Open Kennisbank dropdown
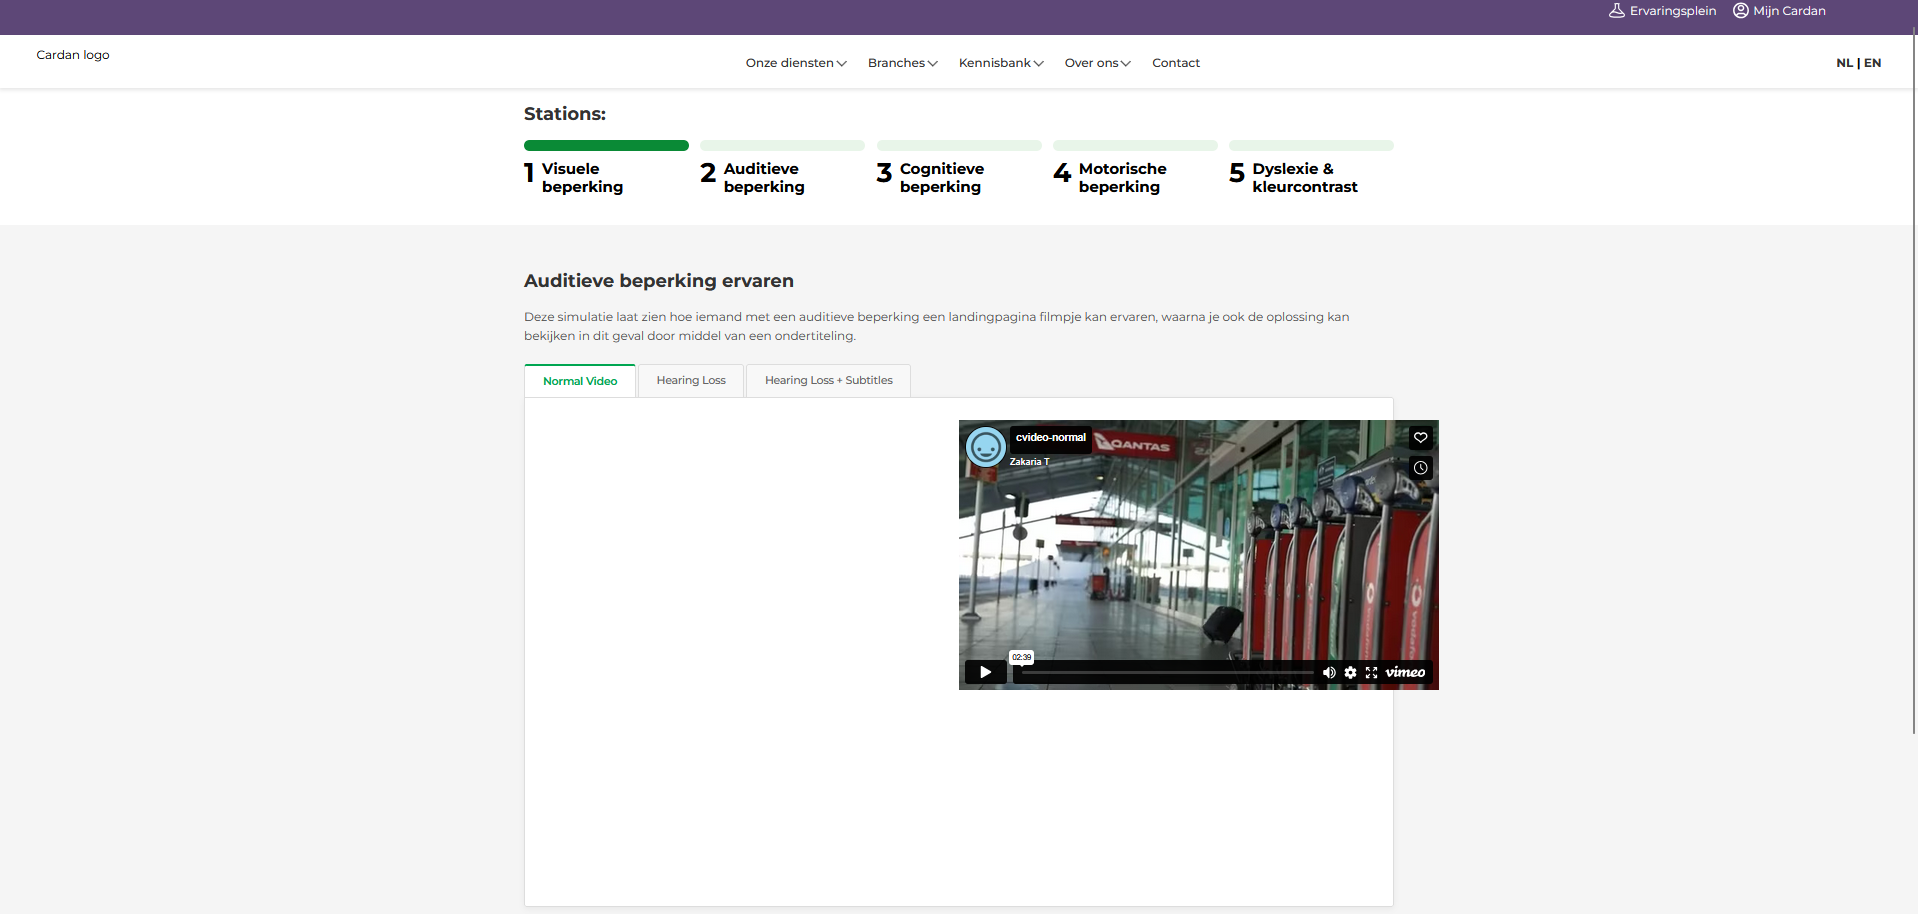Viewport: 1918px width, 914px height. pos(1000,63)
